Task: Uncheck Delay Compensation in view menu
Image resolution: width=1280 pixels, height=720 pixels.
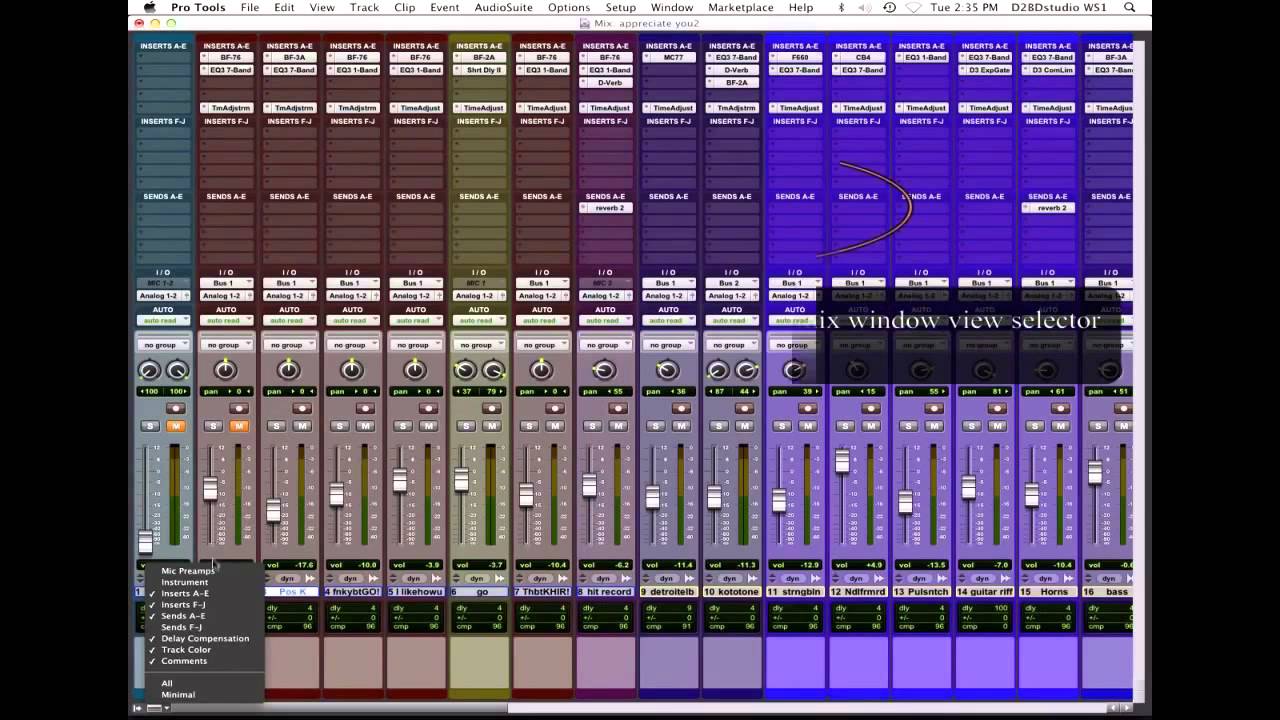Action: pyautogui.click(x=205, y=638)
